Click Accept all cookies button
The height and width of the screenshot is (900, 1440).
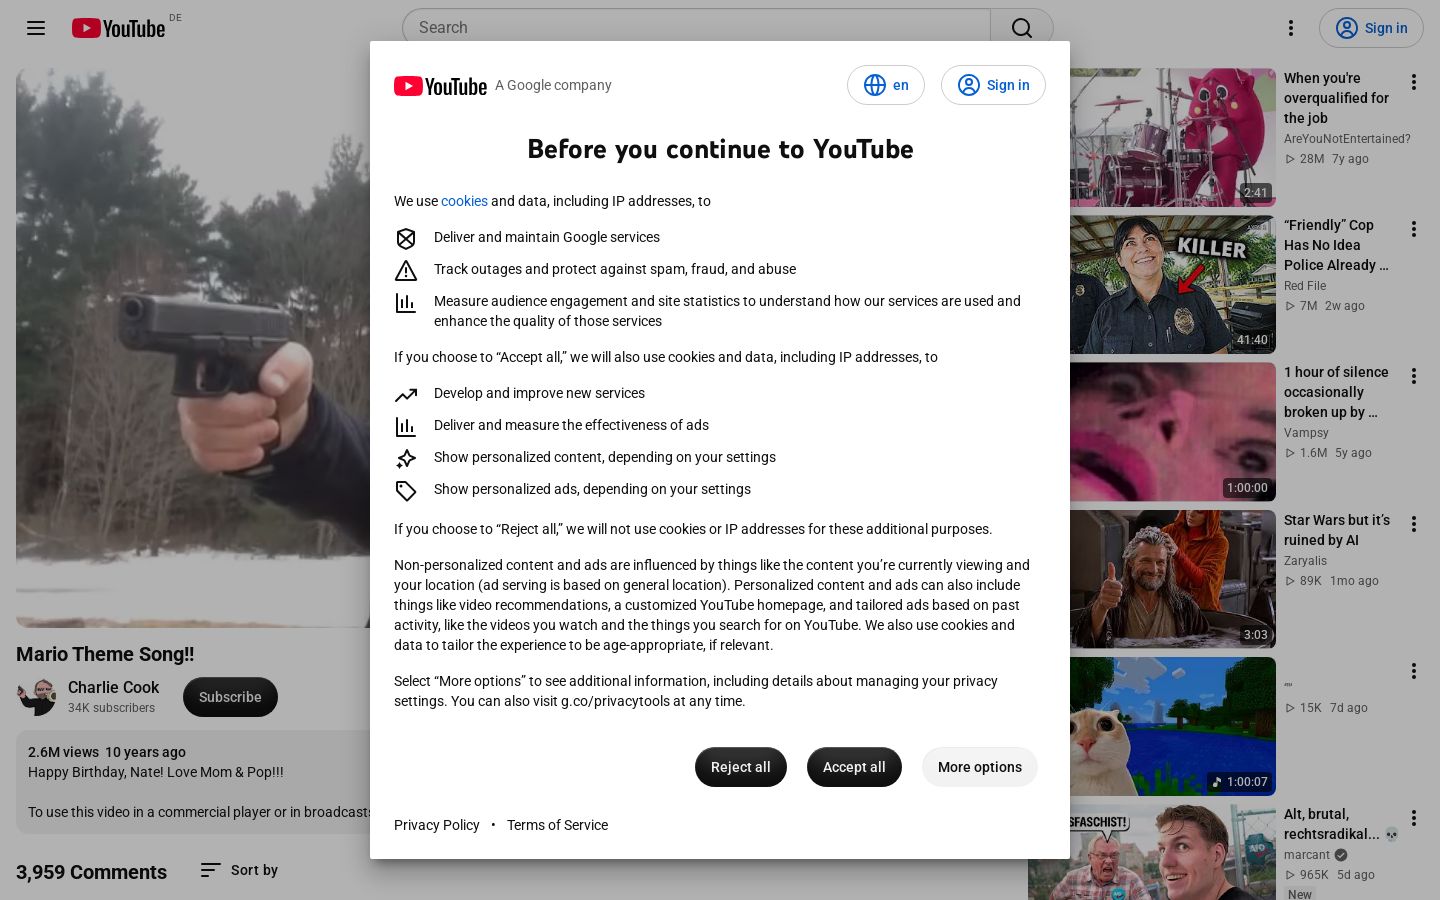point(854,767)
